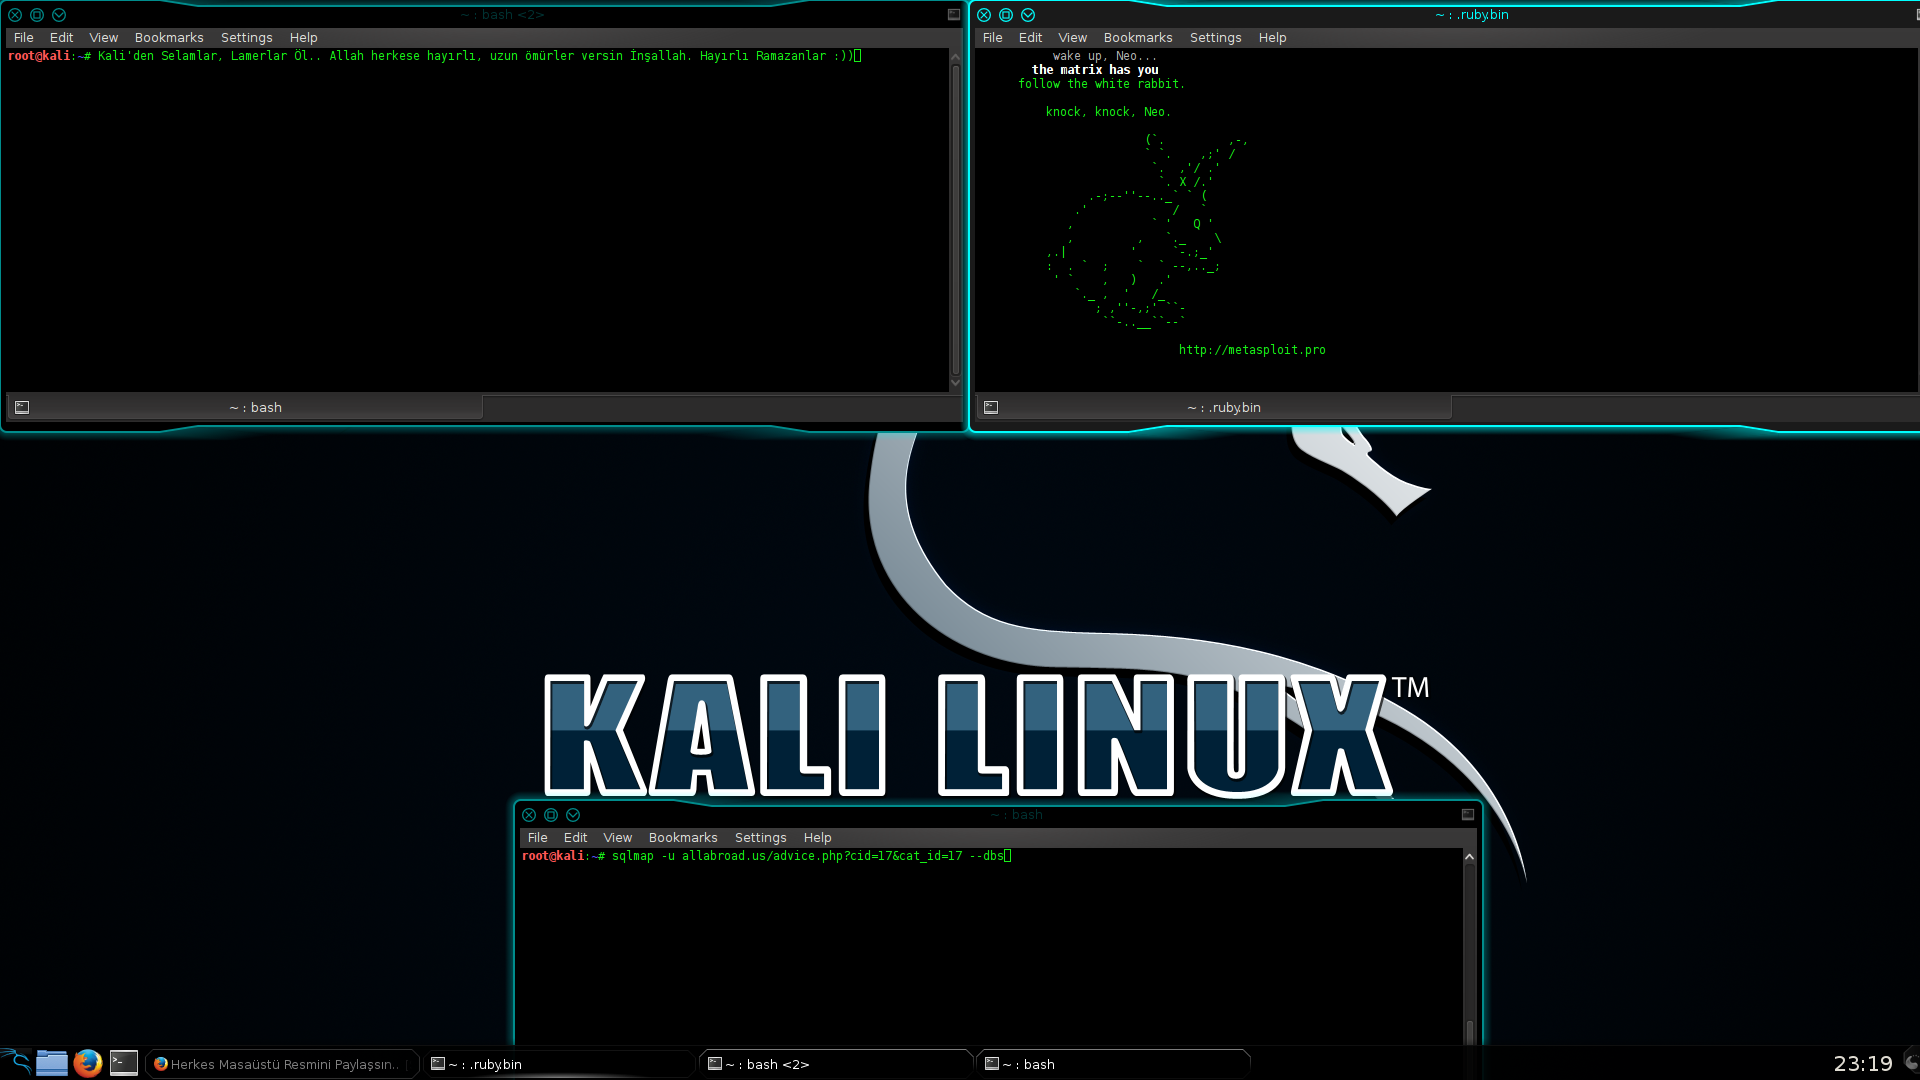1920x1080 pixels.
Task: Open Settings menu in the .ruby.bin window
Action: click(x=1216, y=38)
